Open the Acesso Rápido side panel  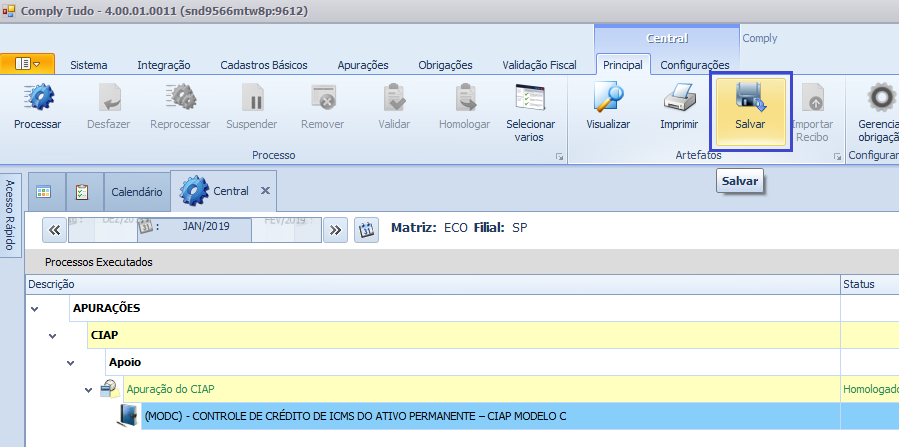(10, 215)
